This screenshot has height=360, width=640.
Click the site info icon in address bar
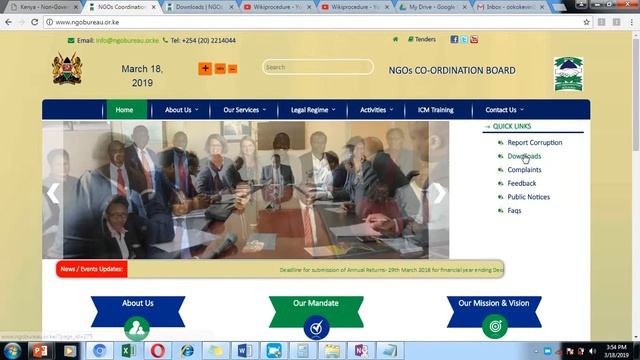(x=49, y=22)
